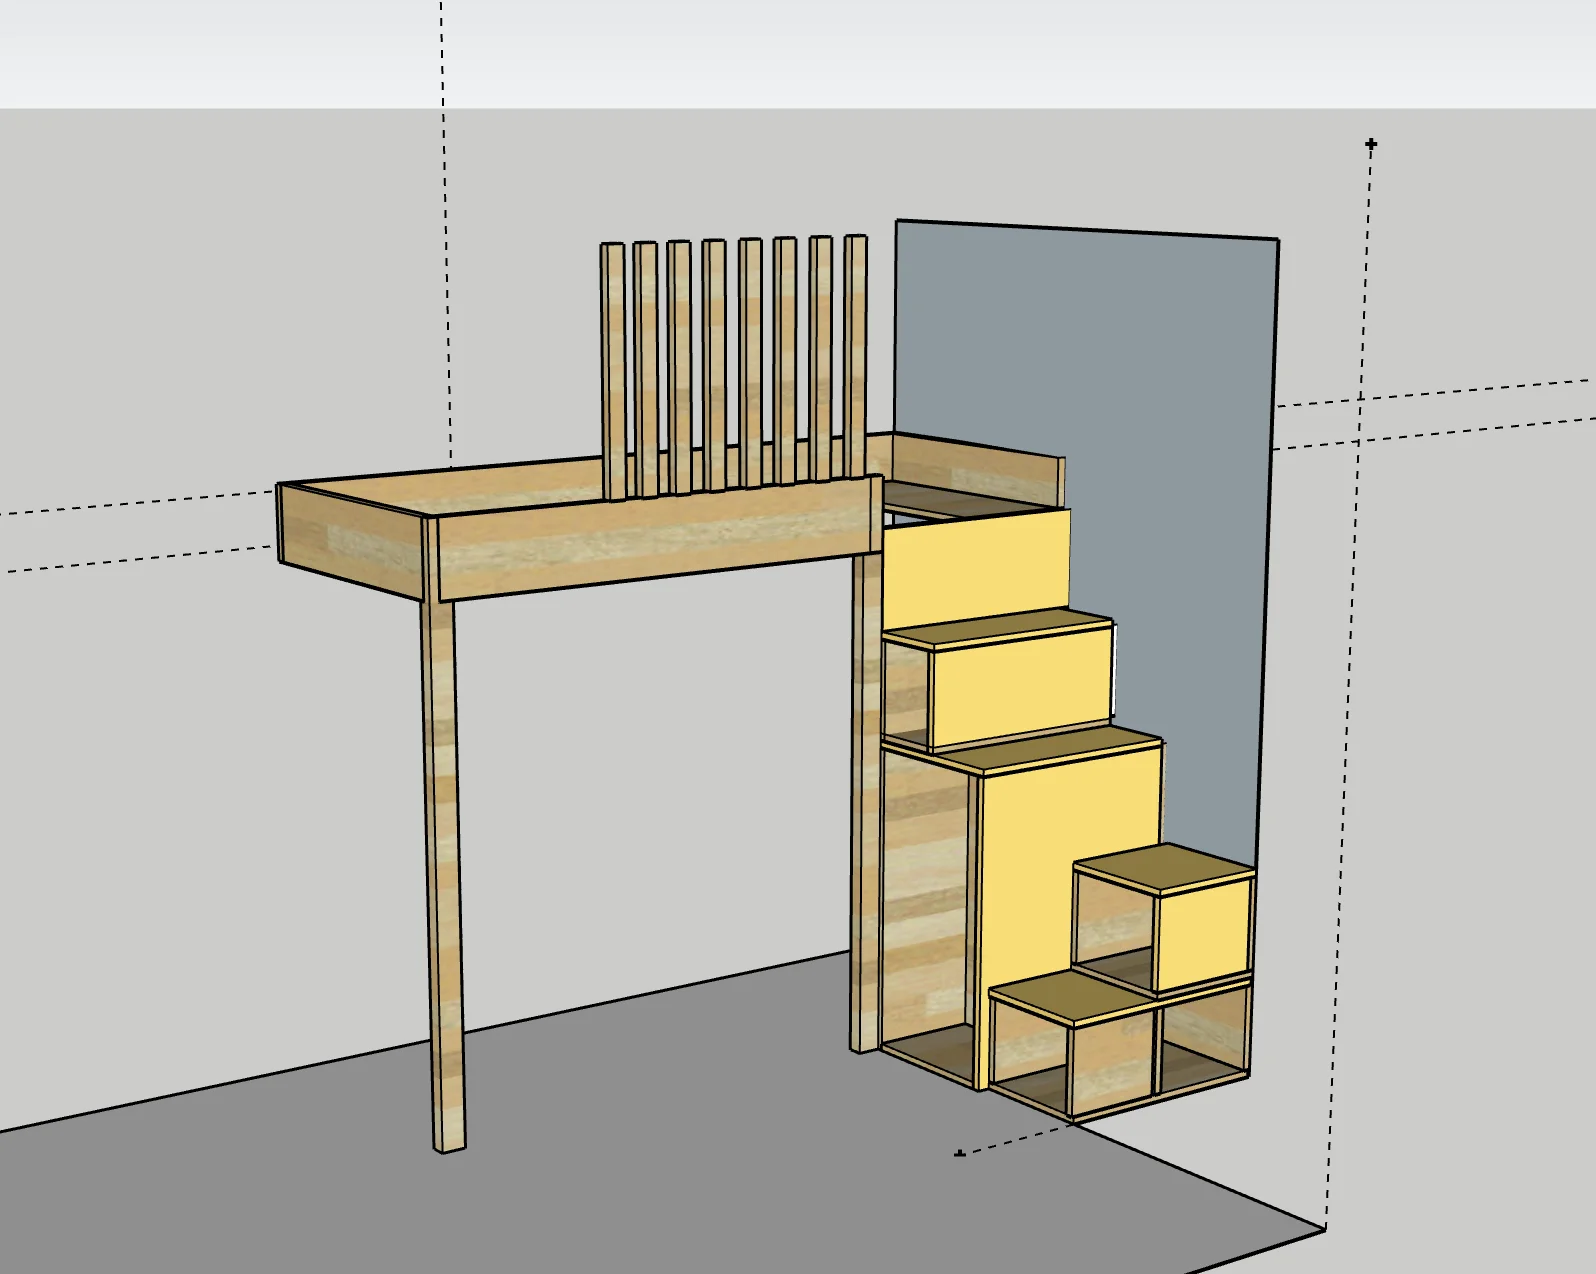Screen dimensions: 1596x1274
Task: Select the large yellow cabinet front panel
Action: coord(1070,880)
